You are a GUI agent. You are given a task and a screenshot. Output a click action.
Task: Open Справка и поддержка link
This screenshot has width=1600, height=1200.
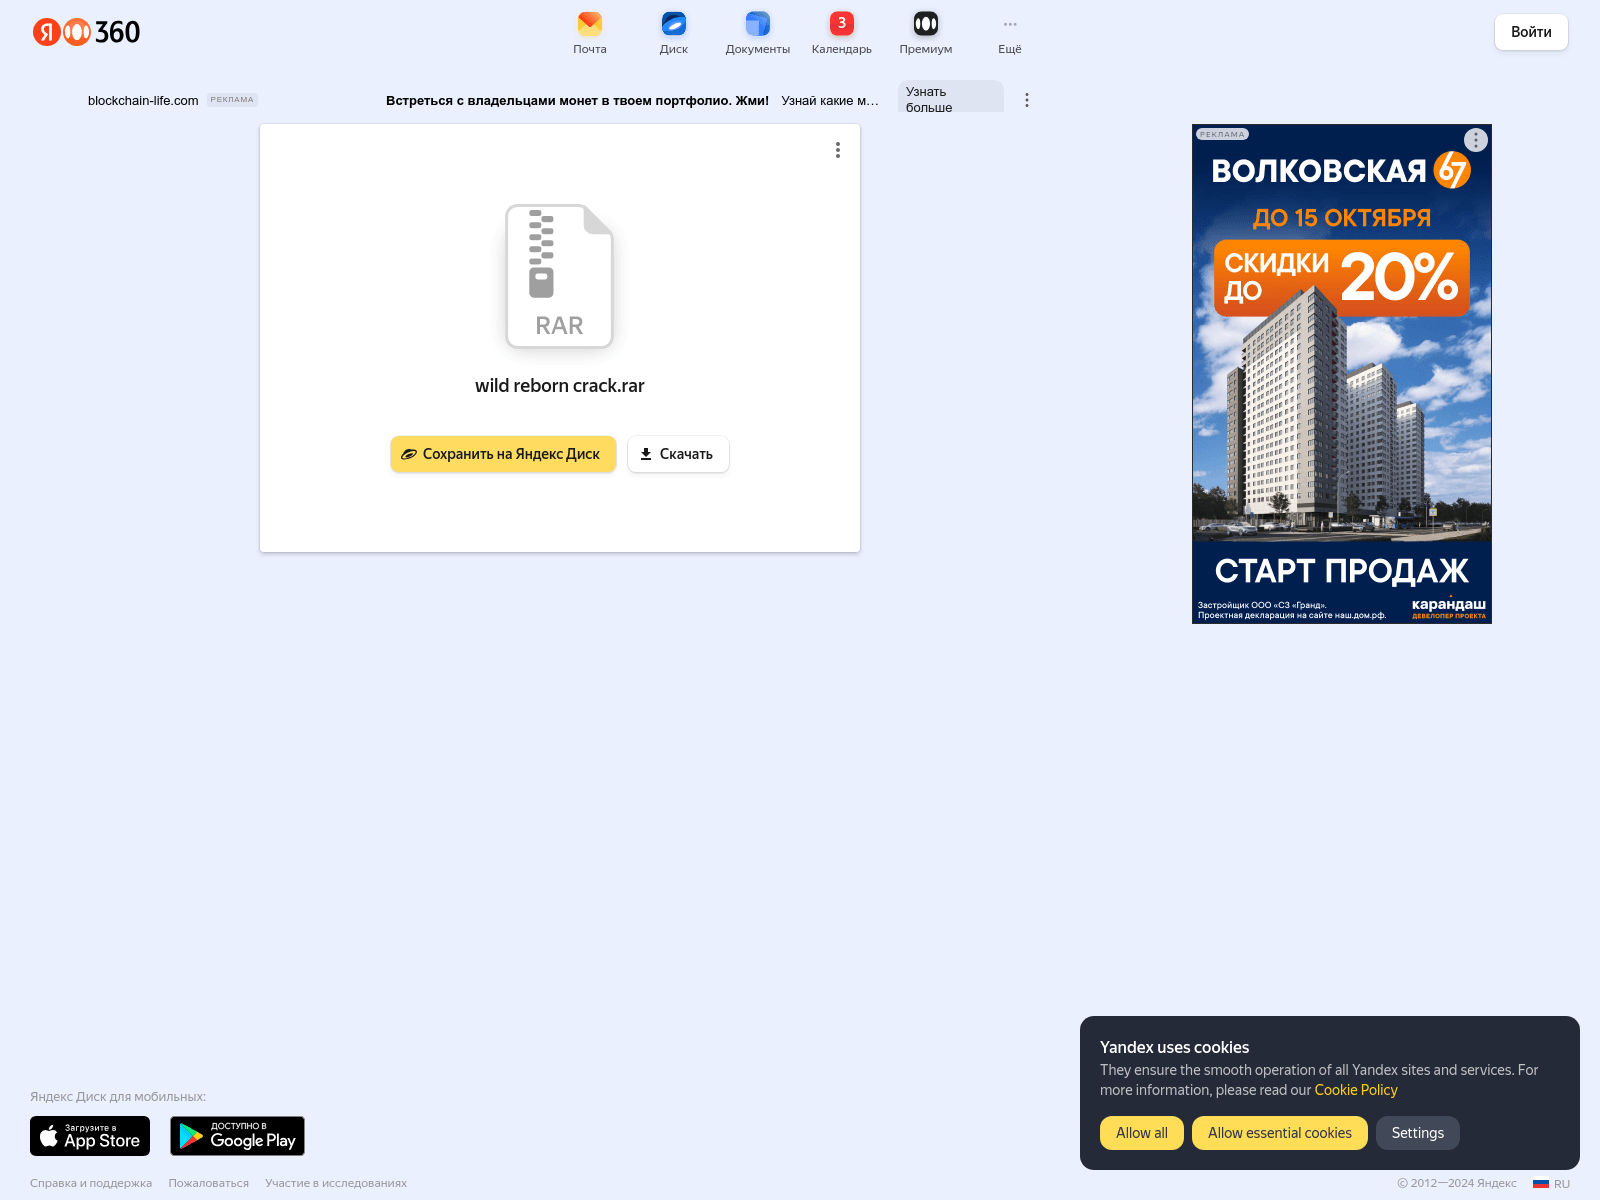[91, 1183]
